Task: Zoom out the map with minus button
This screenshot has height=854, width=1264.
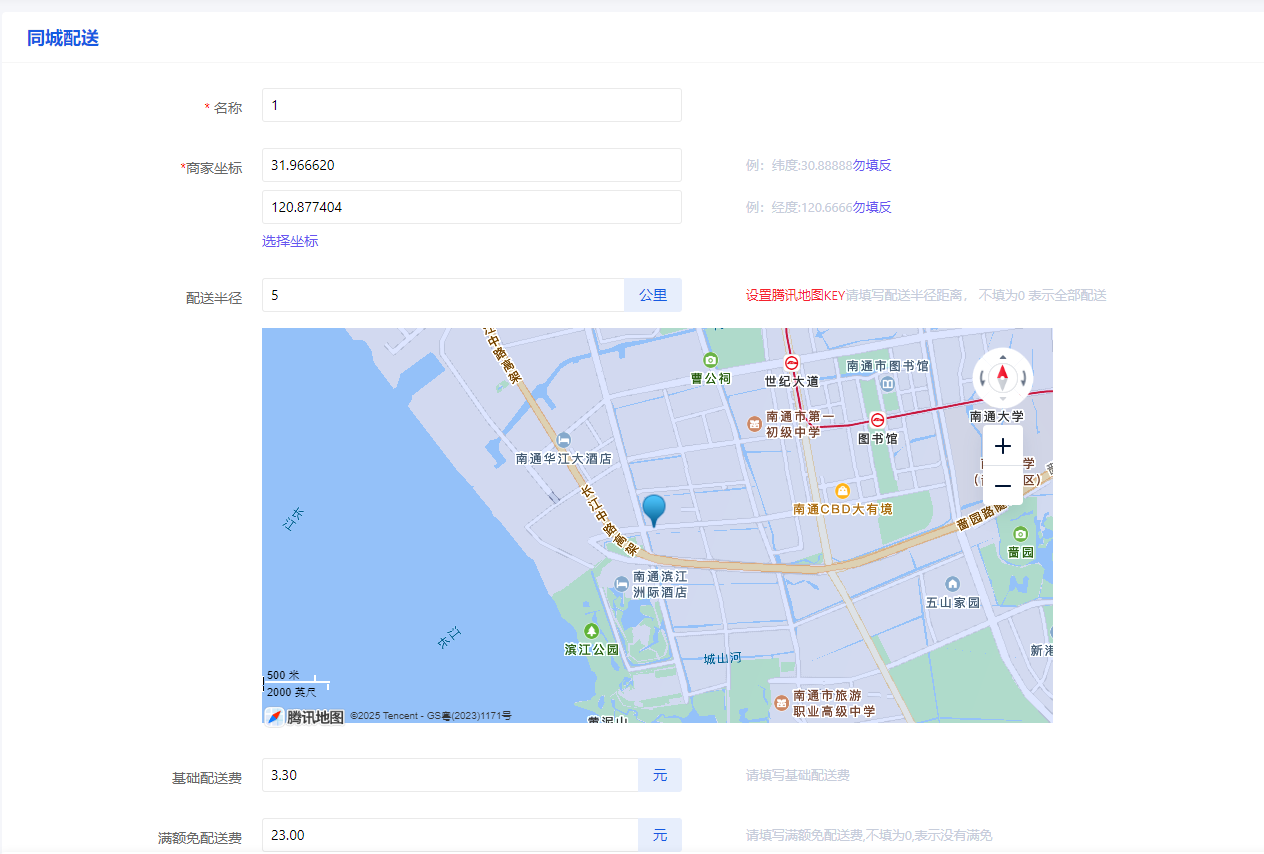Action: (x=1003, y=486)
